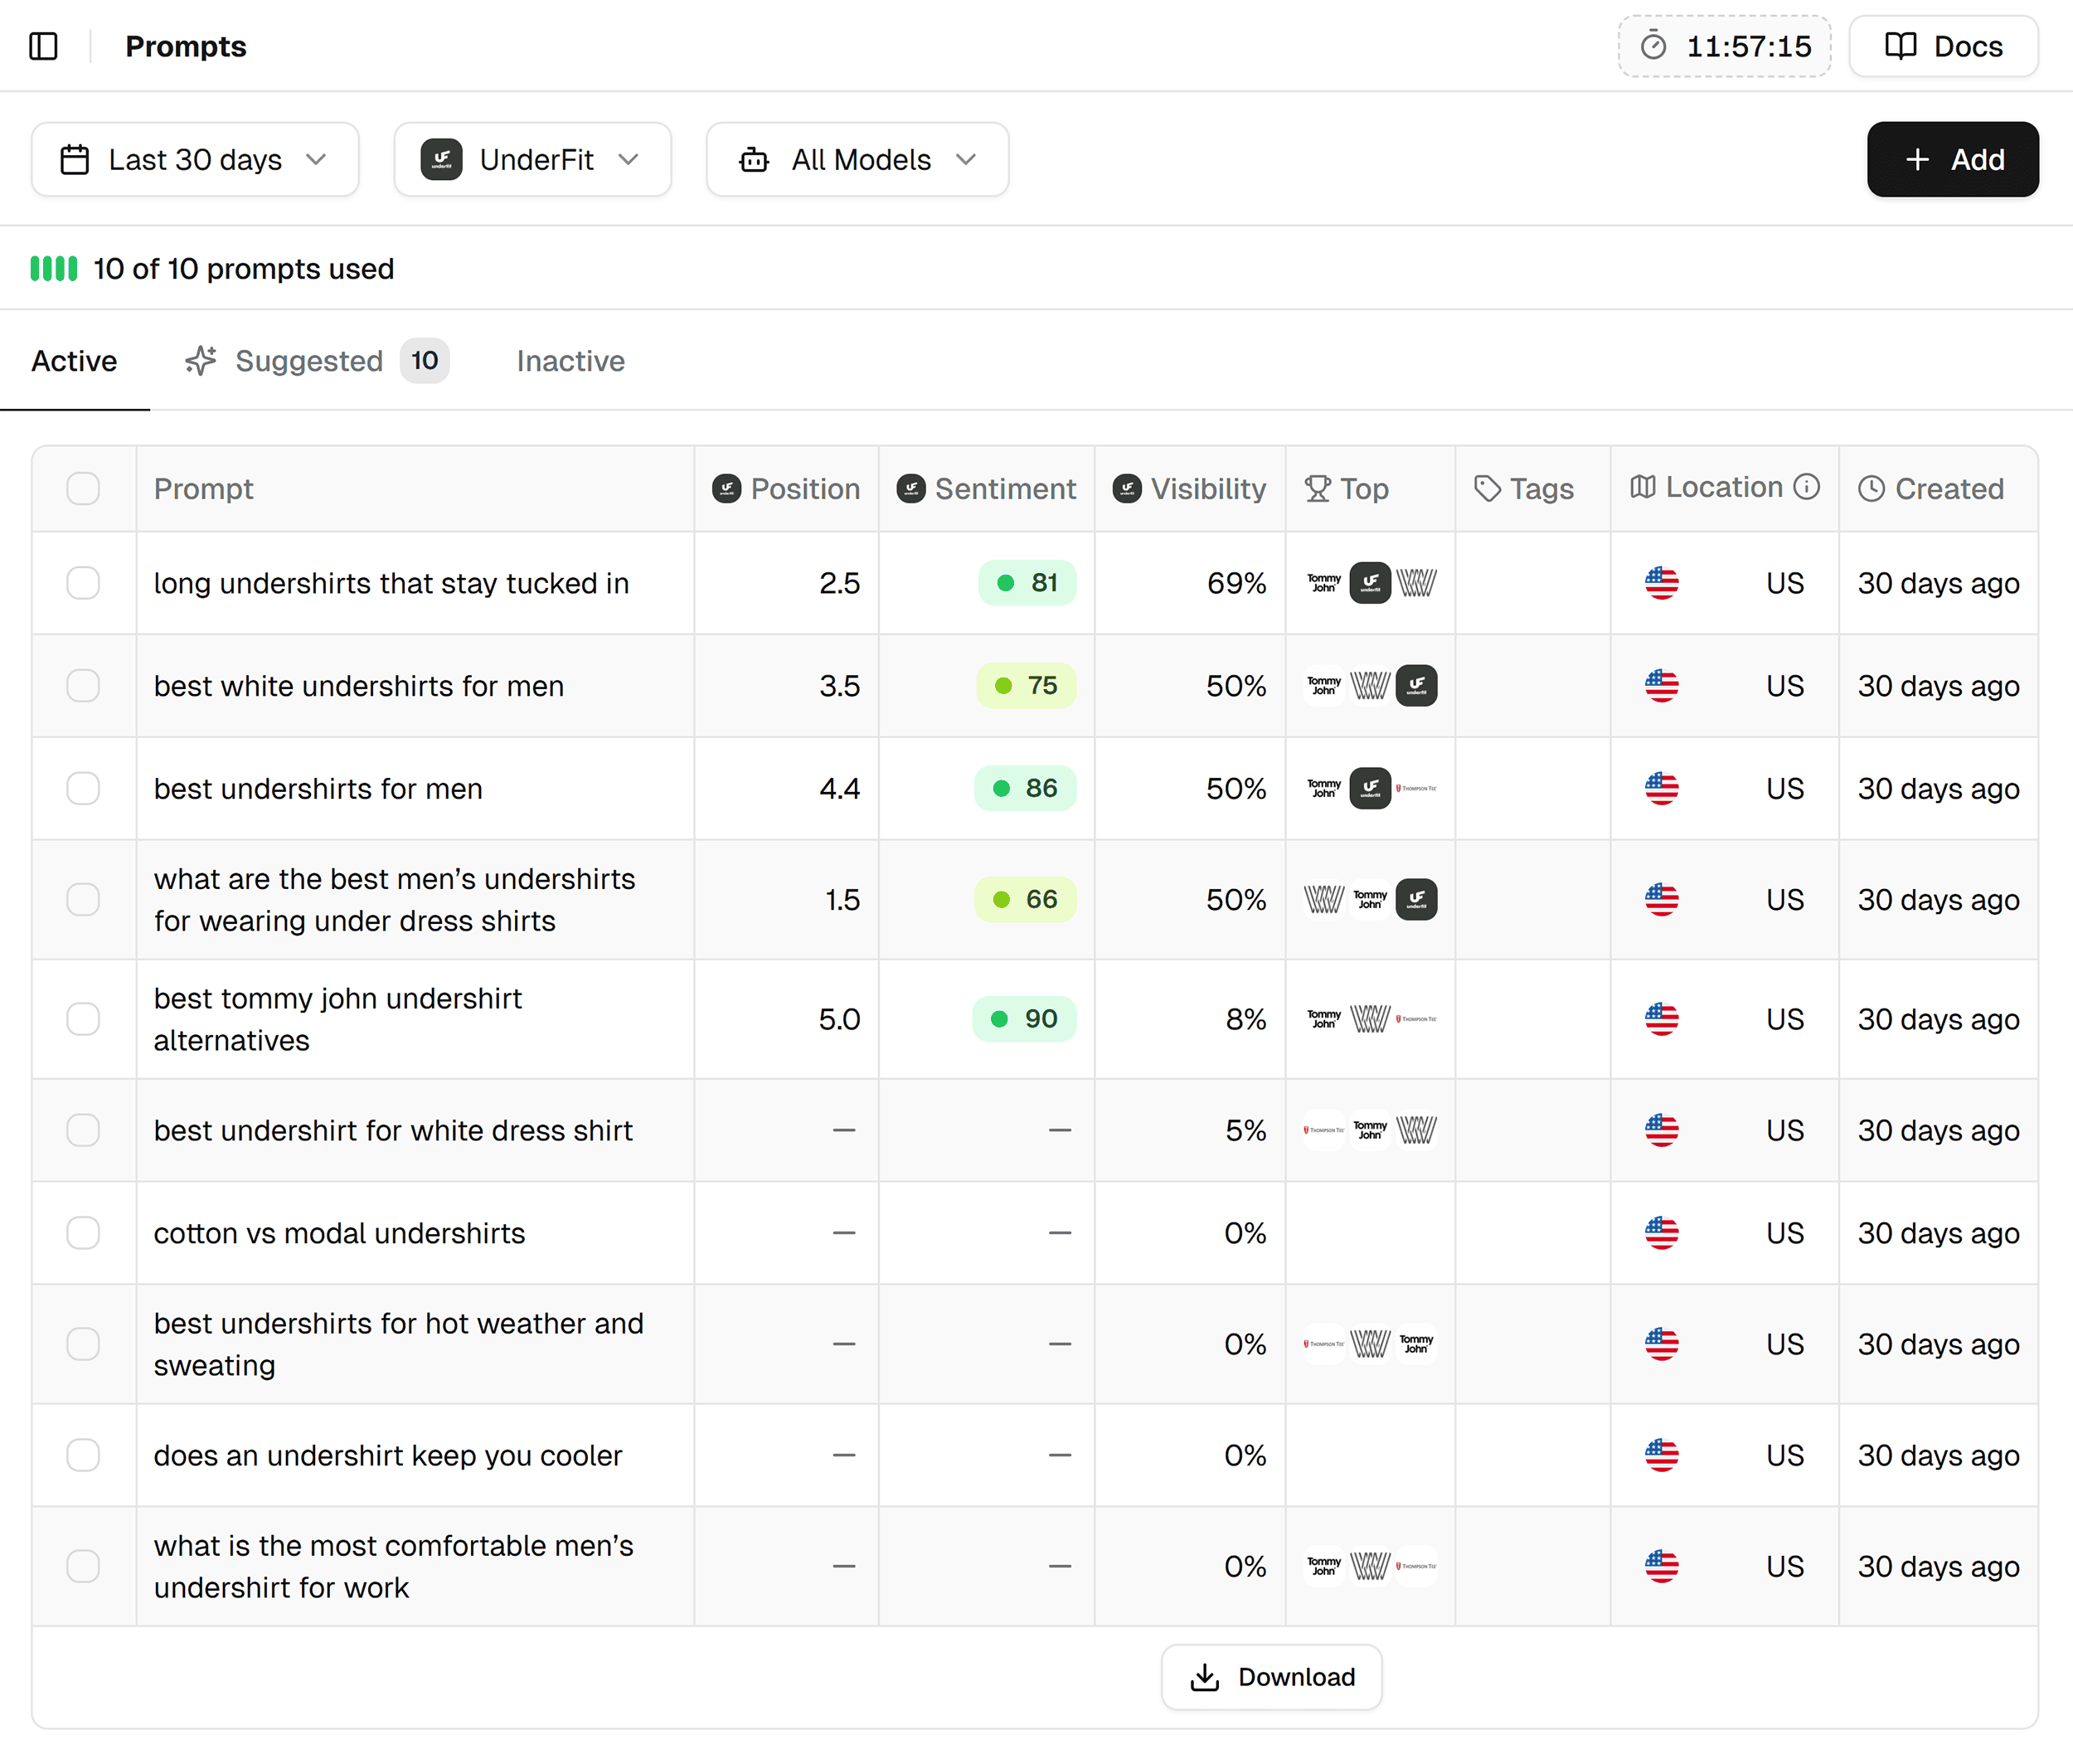This screenshot has width=2073, height=1764.
Task: Click the sidebar collapse icon beside Prompts
Action: click(x=44, y=46)
